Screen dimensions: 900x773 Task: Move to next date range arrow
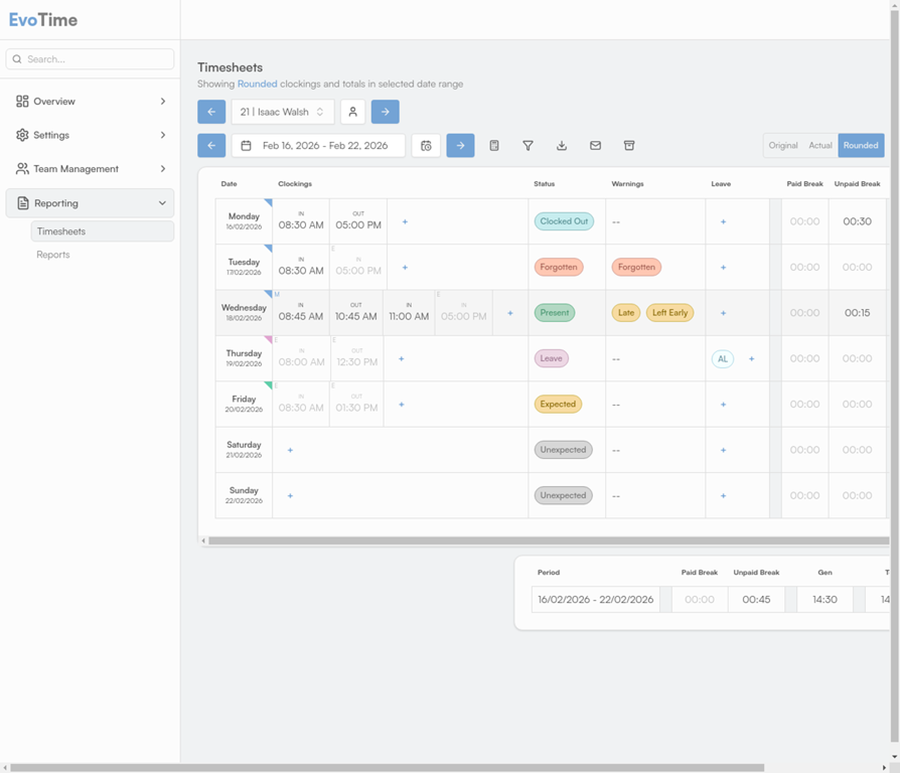coord(460,146)
